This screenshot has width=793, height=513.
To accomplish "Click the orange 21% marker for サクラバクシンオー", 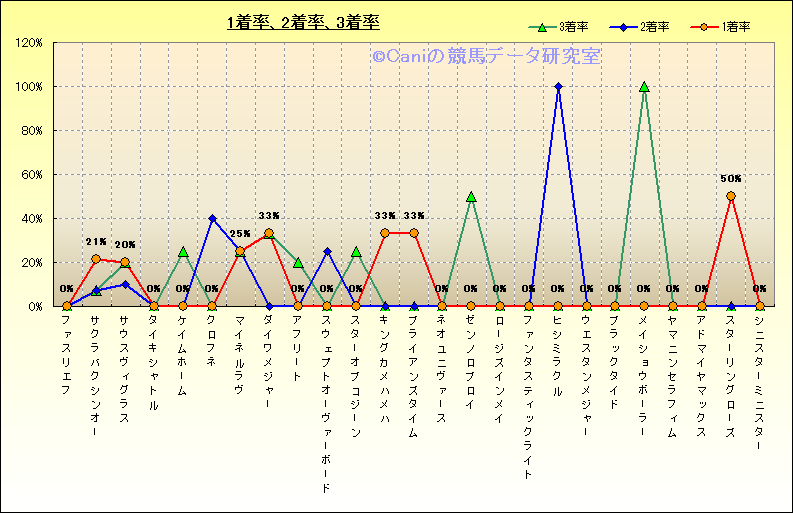I will (x=96, y=259).
